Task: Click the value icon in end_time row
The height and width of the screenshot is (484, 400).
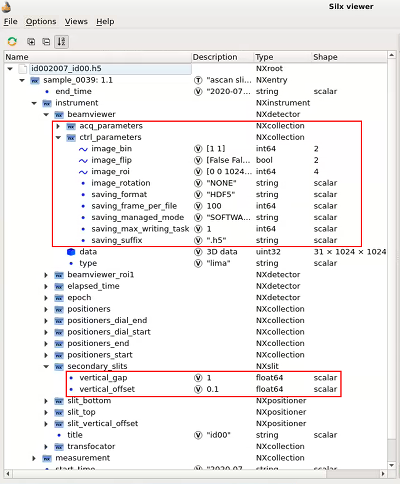Action: pos(198,92)
